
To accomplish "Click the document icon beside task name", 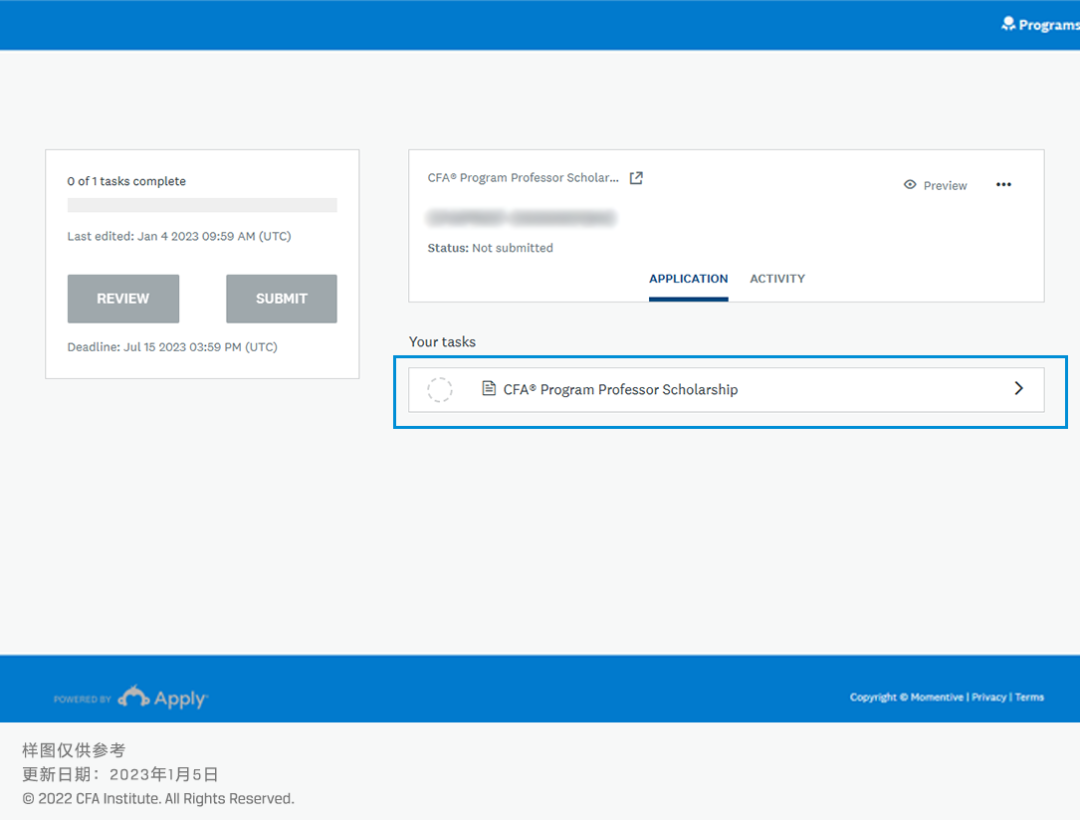I will pos(488,388).
